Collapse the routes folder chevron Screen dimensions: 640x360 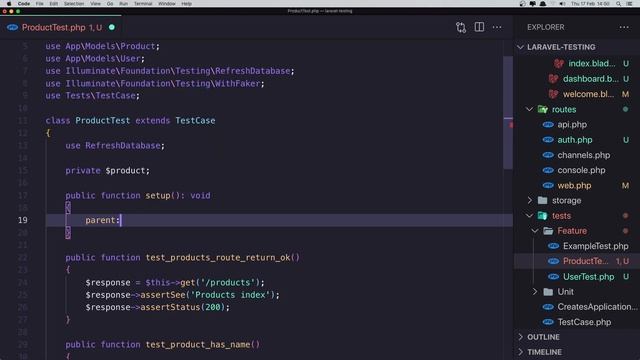click(x=529, y=109)
